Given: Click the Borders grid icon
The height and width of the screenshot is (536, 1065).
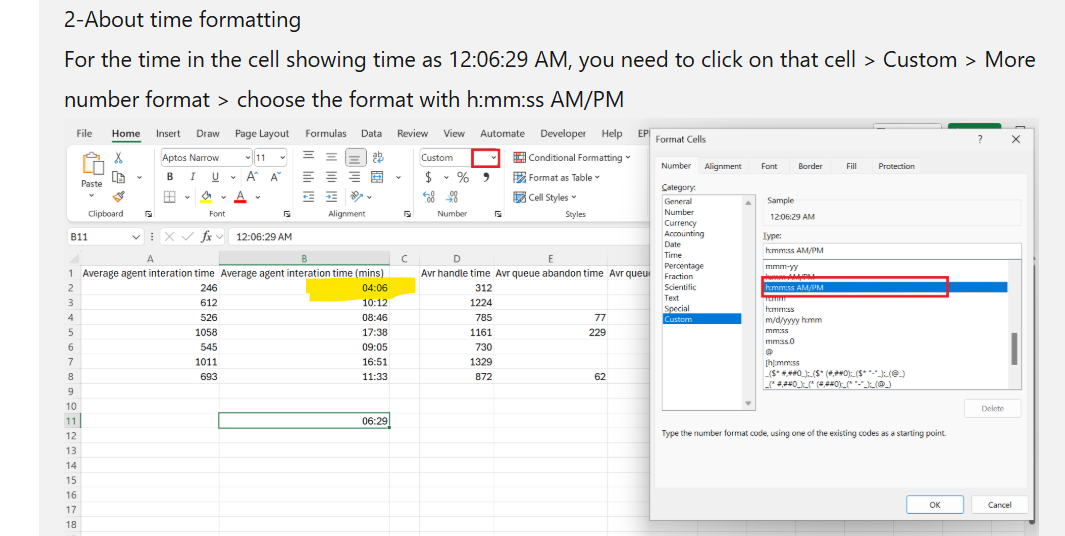Looking at the screenshot, I should [x=170, y=197].
